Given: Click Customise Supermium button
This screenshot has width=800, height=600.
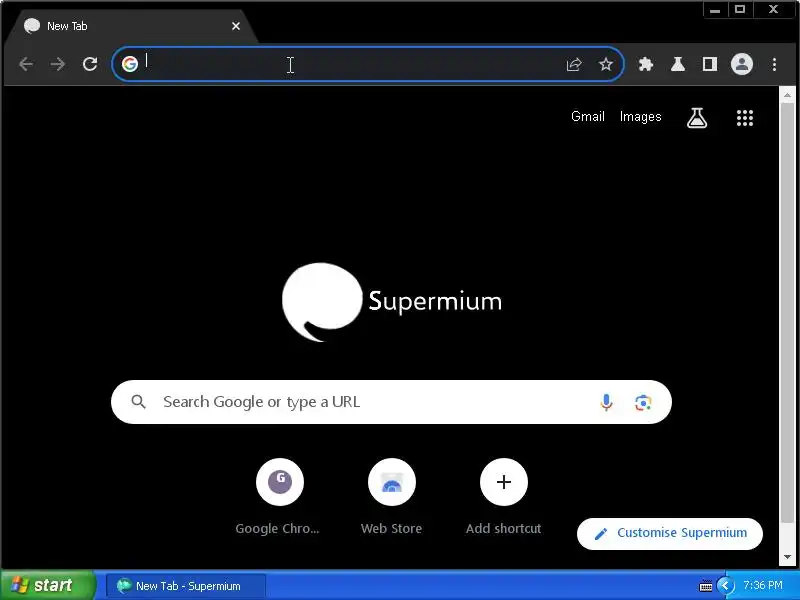Looking at the screenshot, I should pos(669,534).
